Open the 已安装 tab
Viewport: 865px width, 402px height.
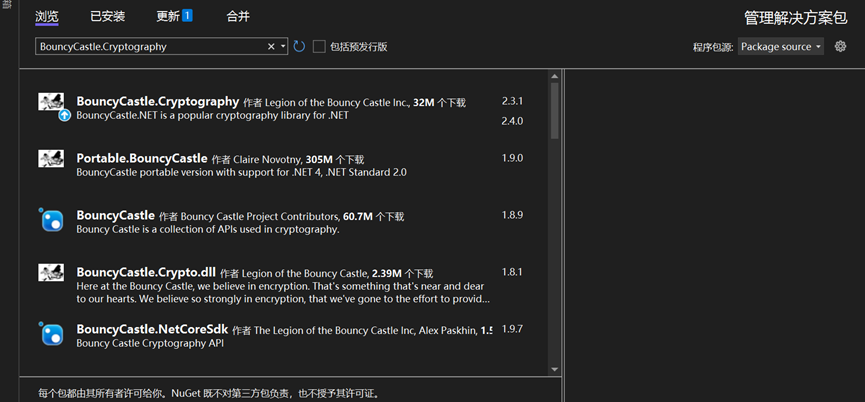coord(108,17)
